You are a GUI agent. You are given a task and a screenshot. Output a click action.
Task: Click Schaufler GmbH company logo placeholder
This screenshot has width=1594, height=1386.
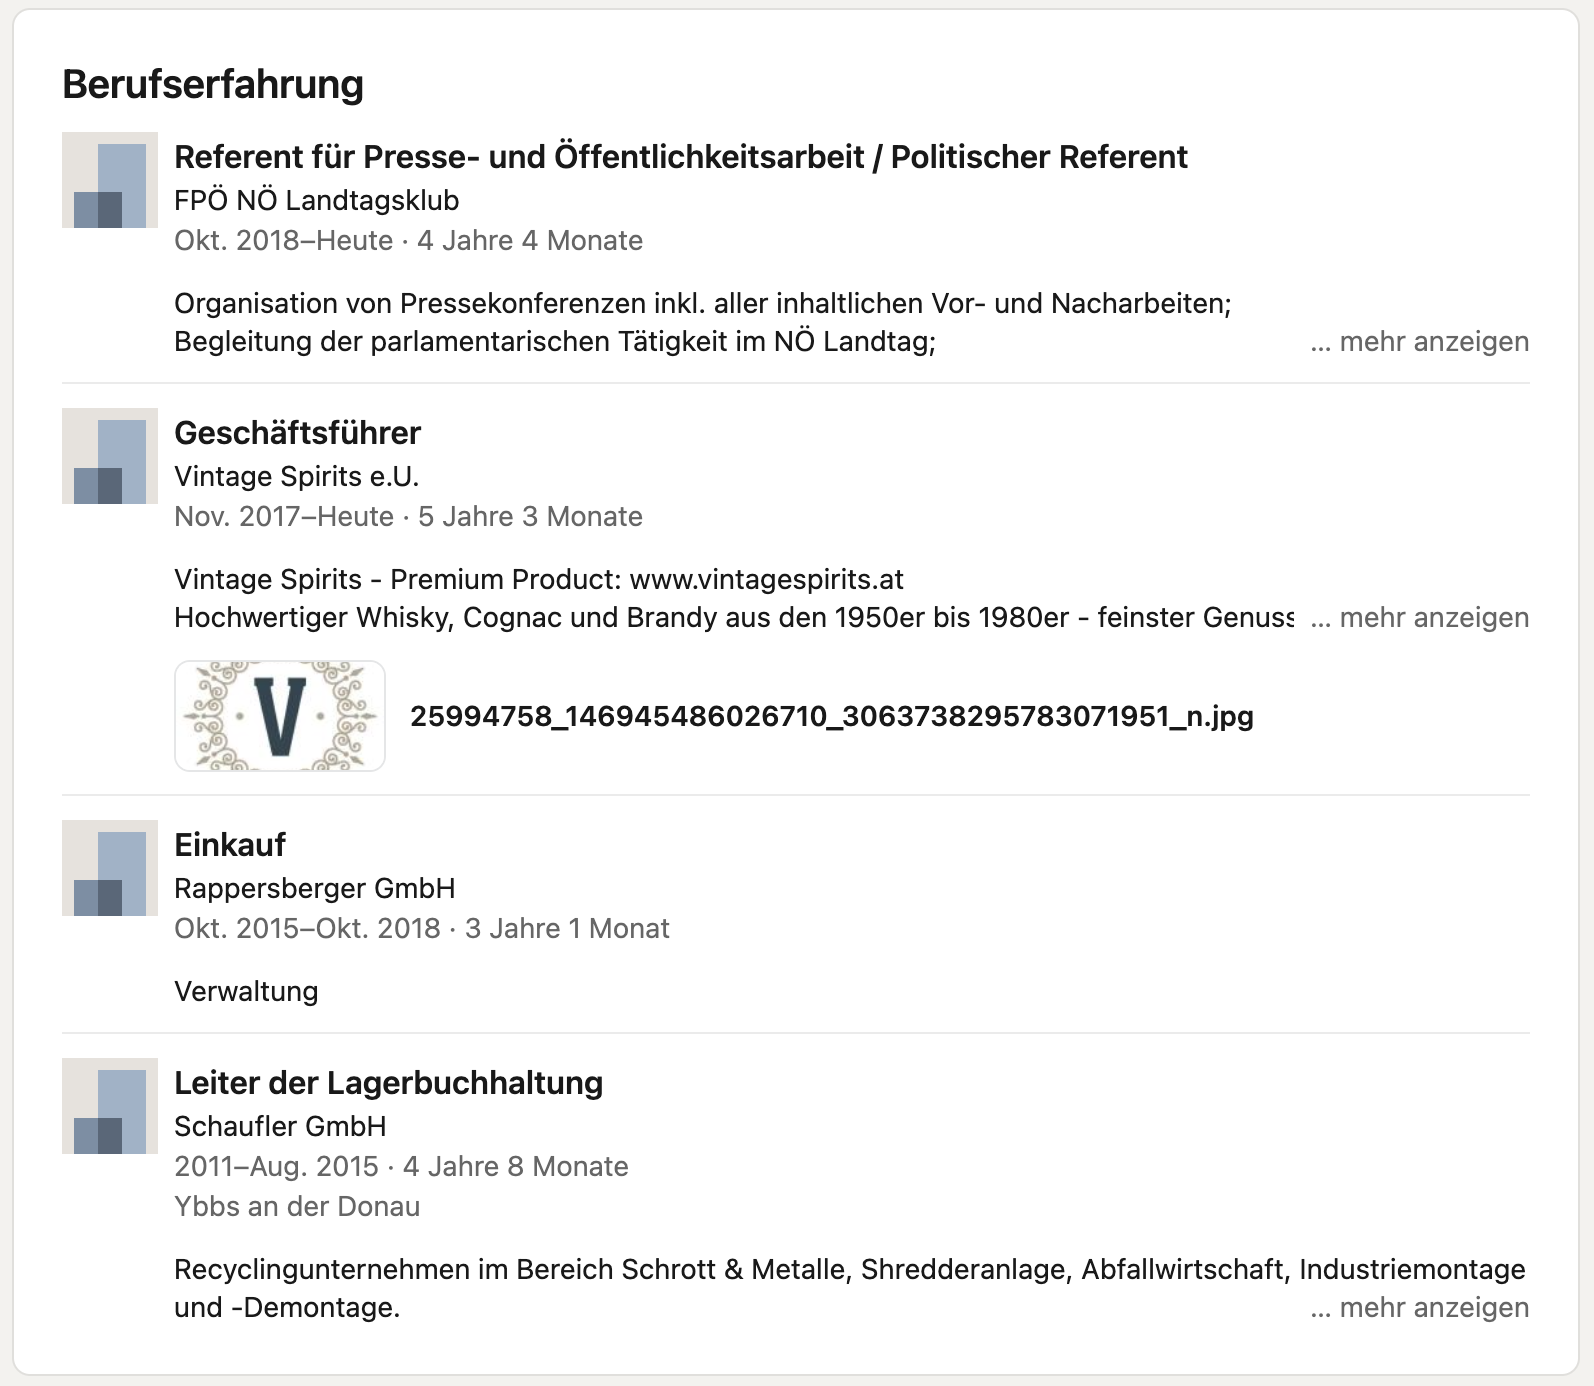110,1106
